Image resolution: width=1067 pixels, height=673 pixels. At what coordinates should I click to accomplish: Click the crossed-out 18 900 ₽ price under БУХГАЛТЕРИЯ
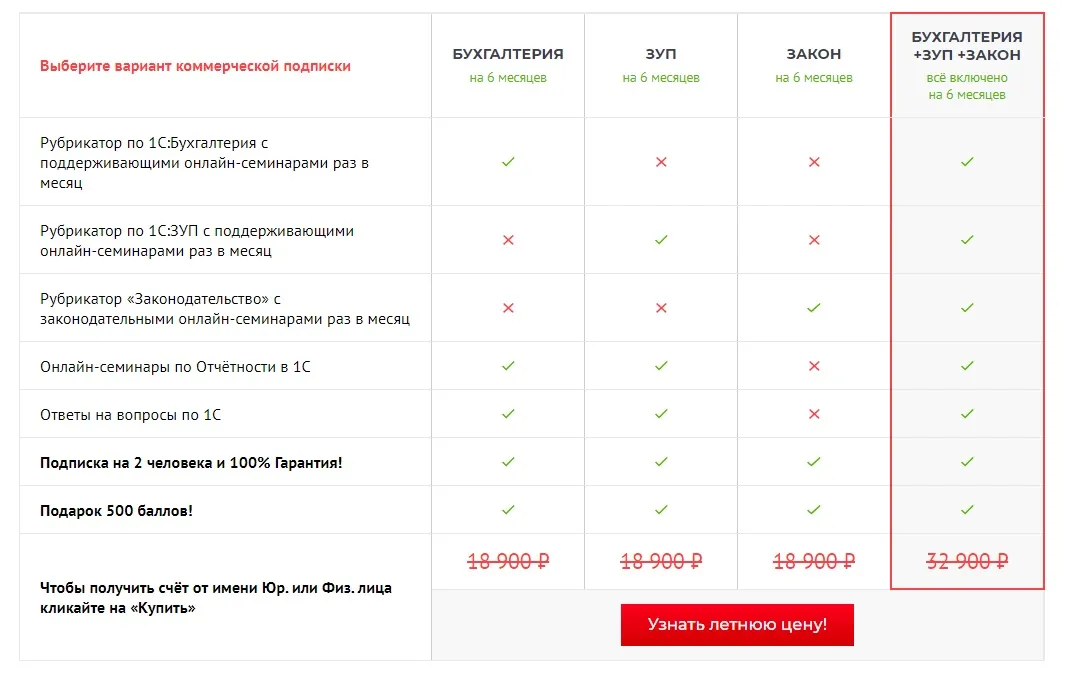click(508, 561)
